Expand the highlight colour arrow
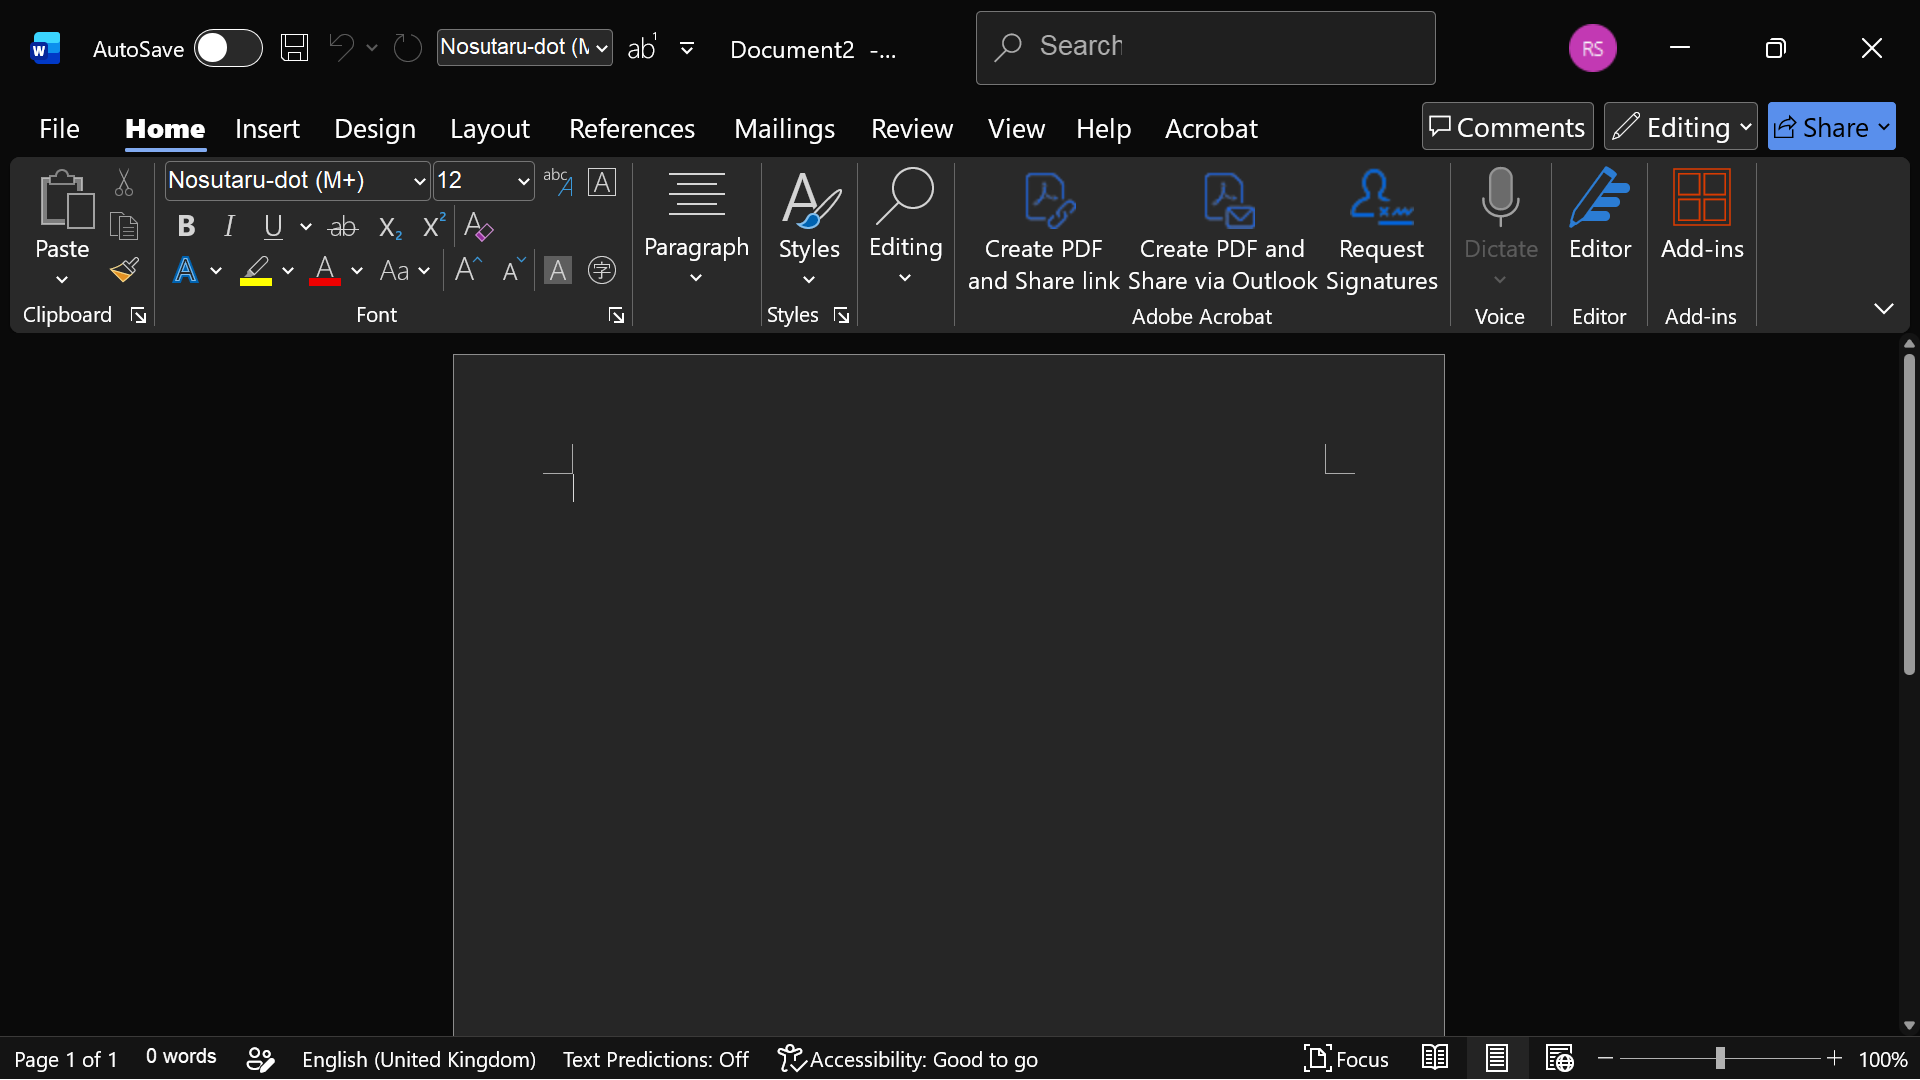 pos(288,271)
